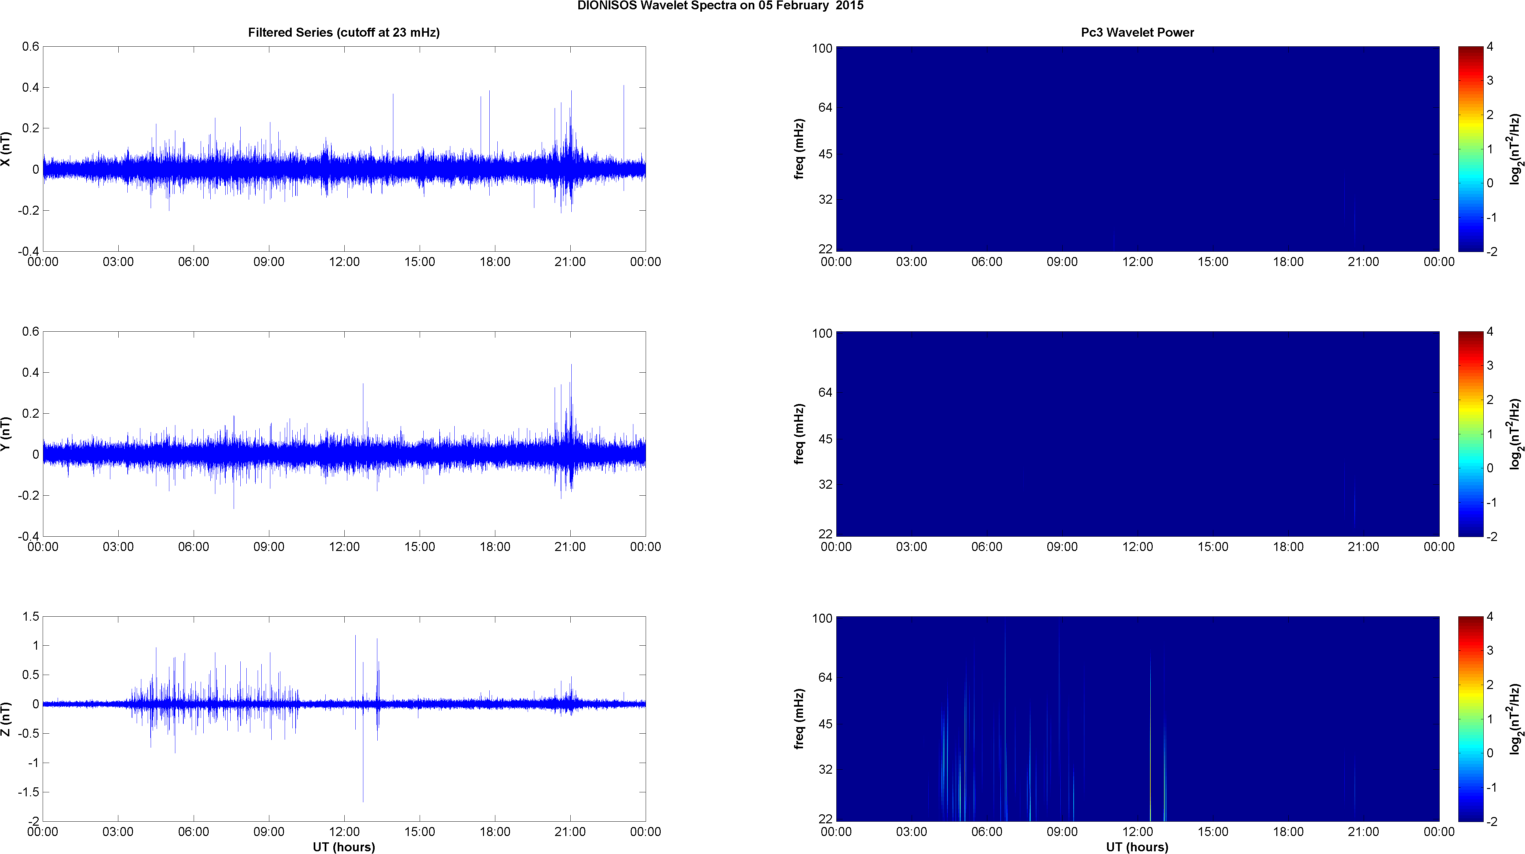
Task: Click the '0' value on the Y-component colorbar
Action: (1490, 468)
